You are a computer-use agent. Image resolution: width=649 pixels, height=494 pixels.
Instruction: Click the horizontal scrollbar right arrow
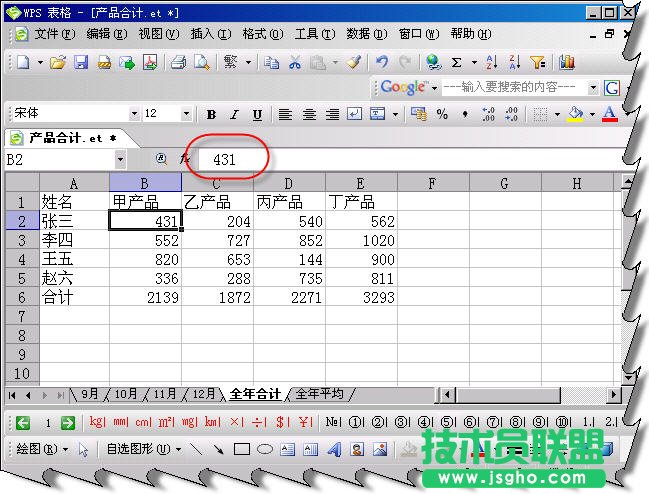614,395
